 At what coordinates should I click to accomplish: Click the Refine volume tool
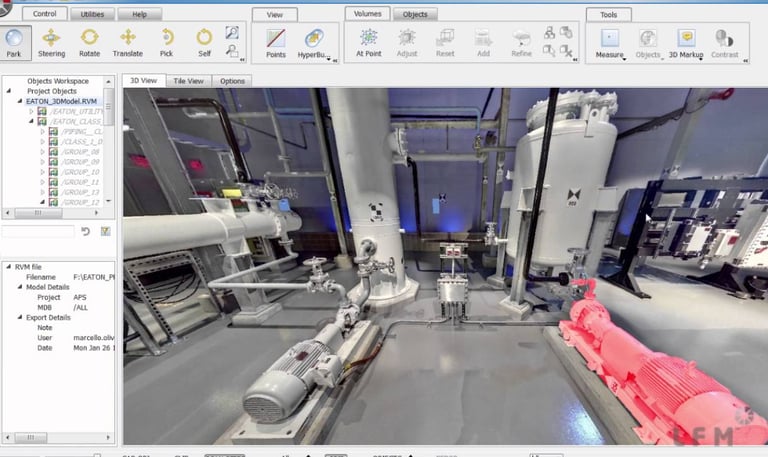coord(521,43)
